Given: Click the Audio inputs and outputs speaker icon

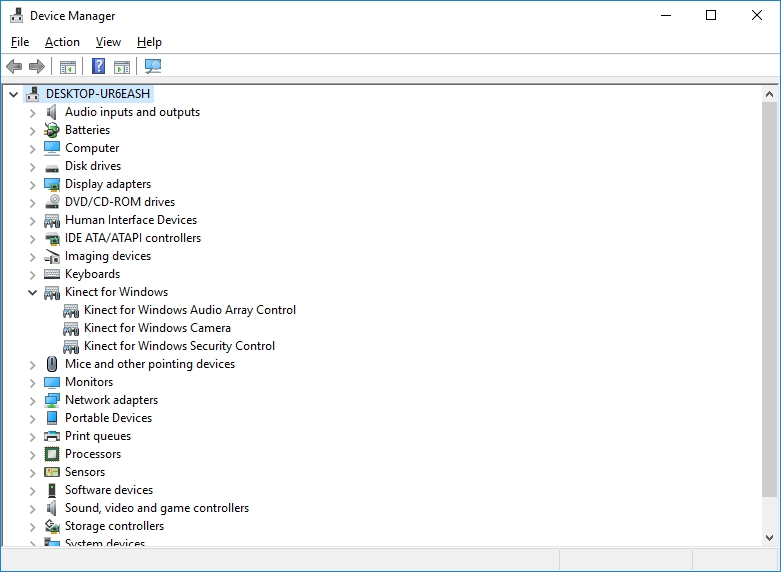Looking at the screenshot, I should click(52, 112).
